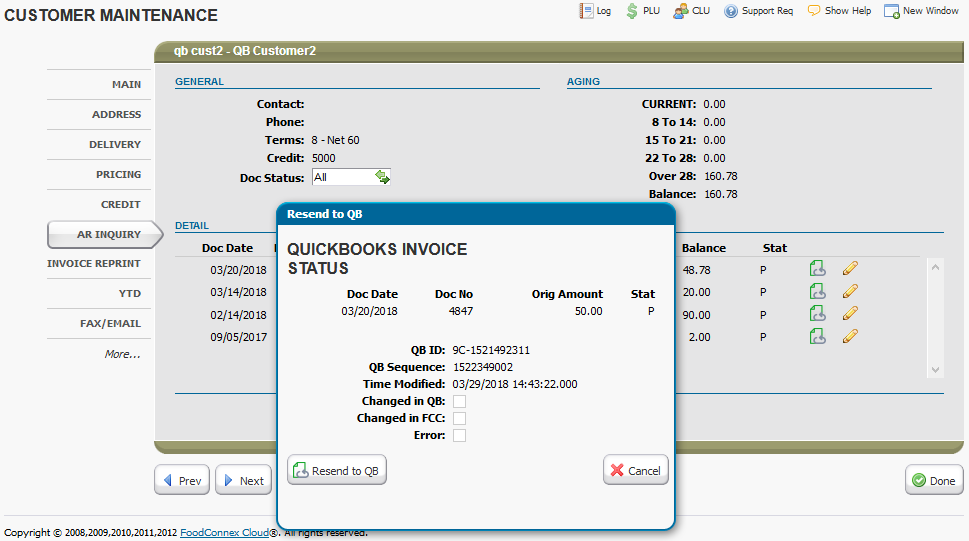Click the Next button
This screenshot has height=541, width=969.
click(243, 480)
